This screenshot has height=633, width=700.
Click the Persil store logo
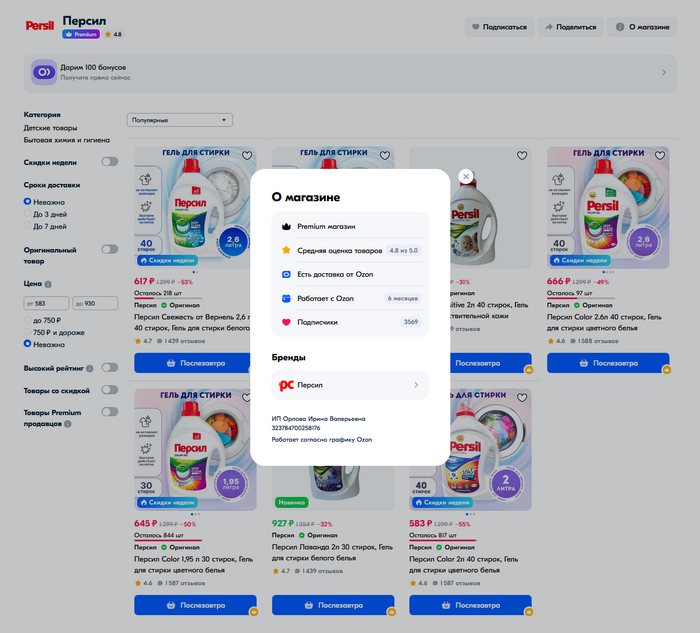[40, 26]
